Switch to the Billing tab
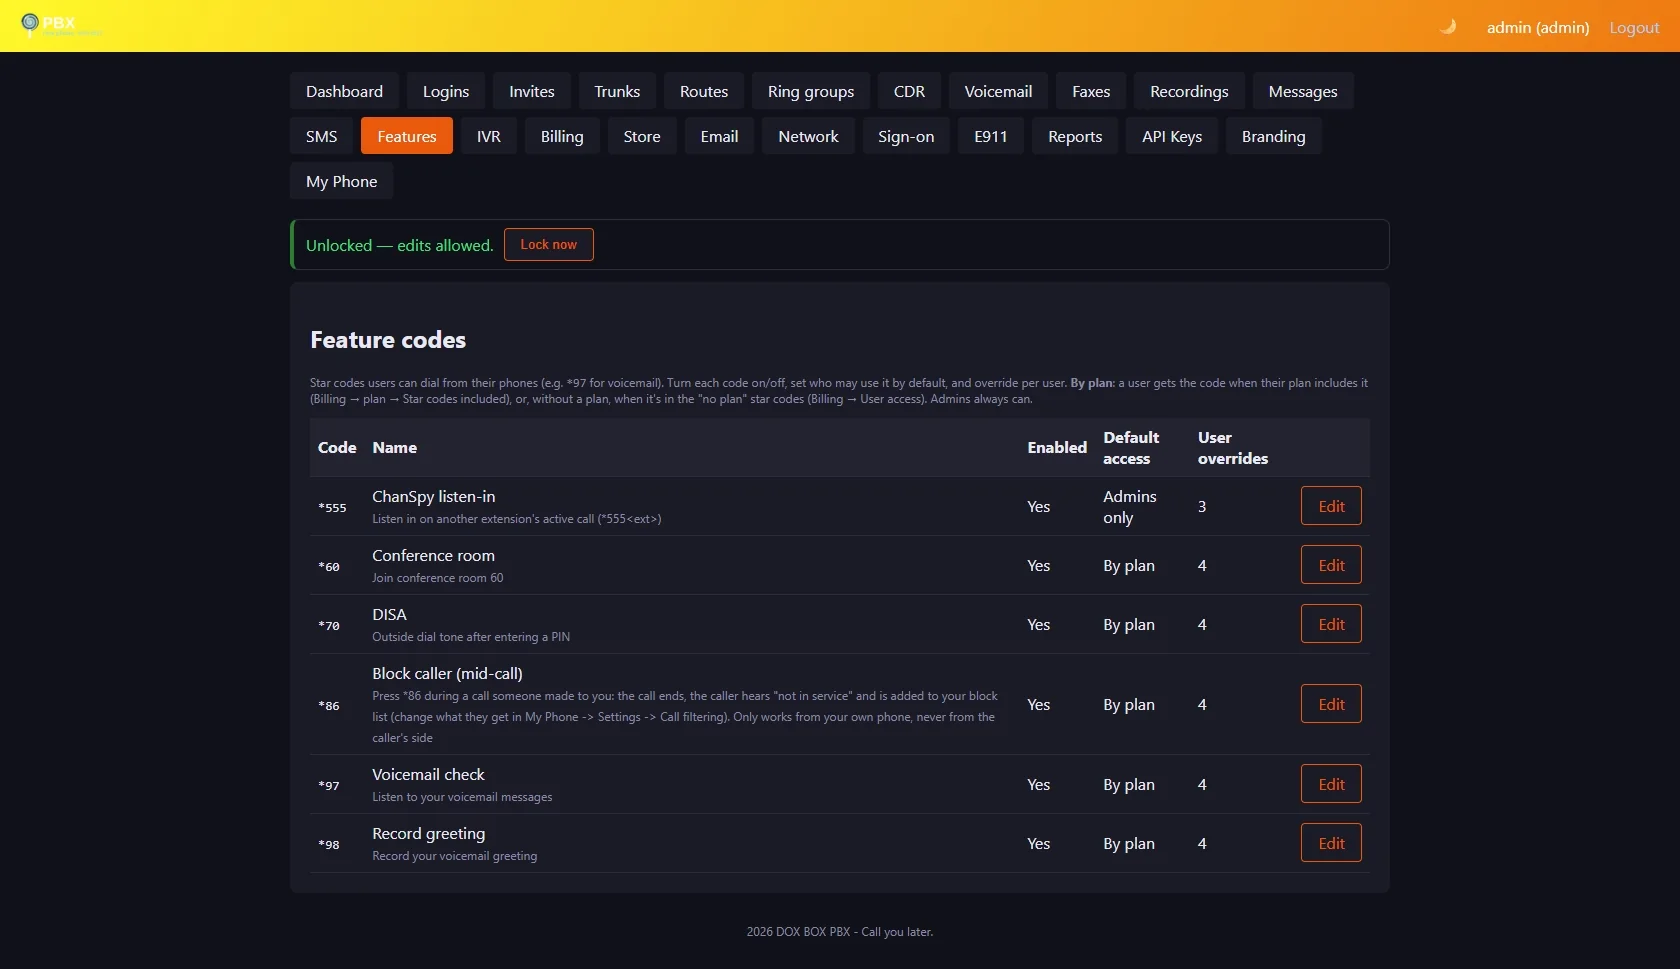The width and height of the screenshot is (1680, 969). [562, 136]
